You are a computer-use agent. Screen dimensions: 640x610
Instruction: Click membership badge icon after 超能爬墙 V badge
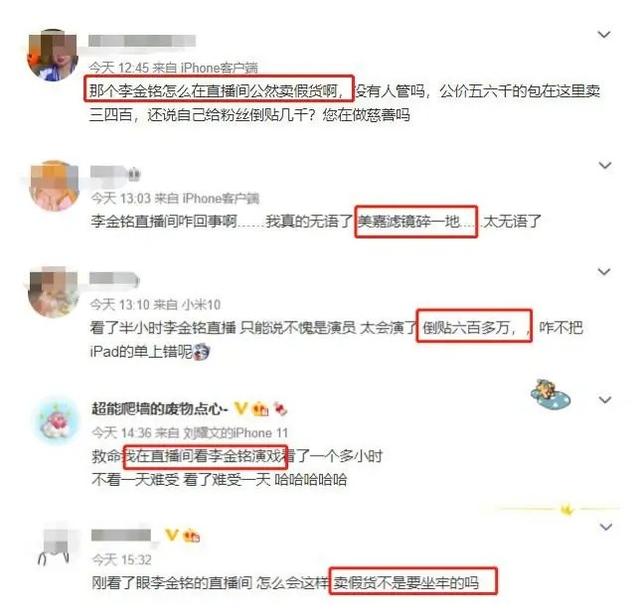pos(261,408)
